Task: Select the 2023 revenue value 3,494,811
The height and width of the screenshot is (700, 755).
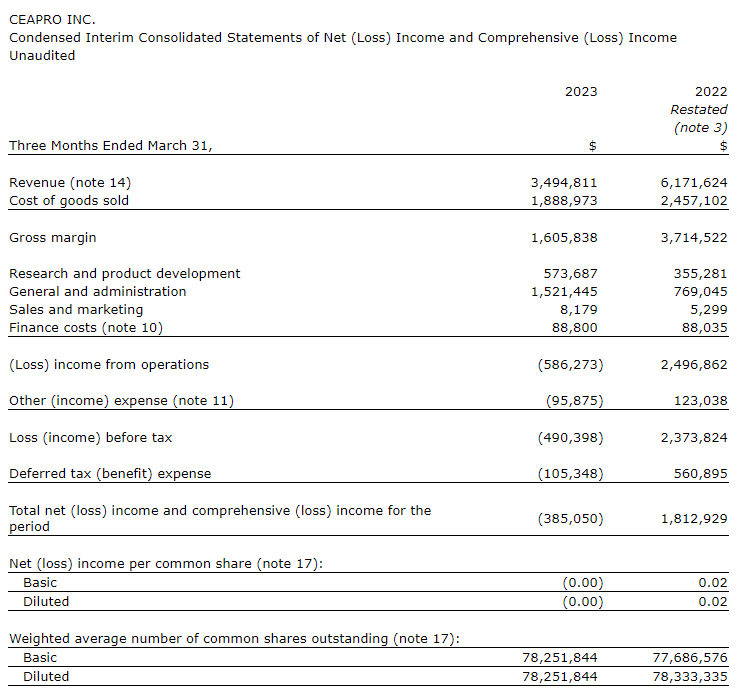Action: (x=564, y=183)
